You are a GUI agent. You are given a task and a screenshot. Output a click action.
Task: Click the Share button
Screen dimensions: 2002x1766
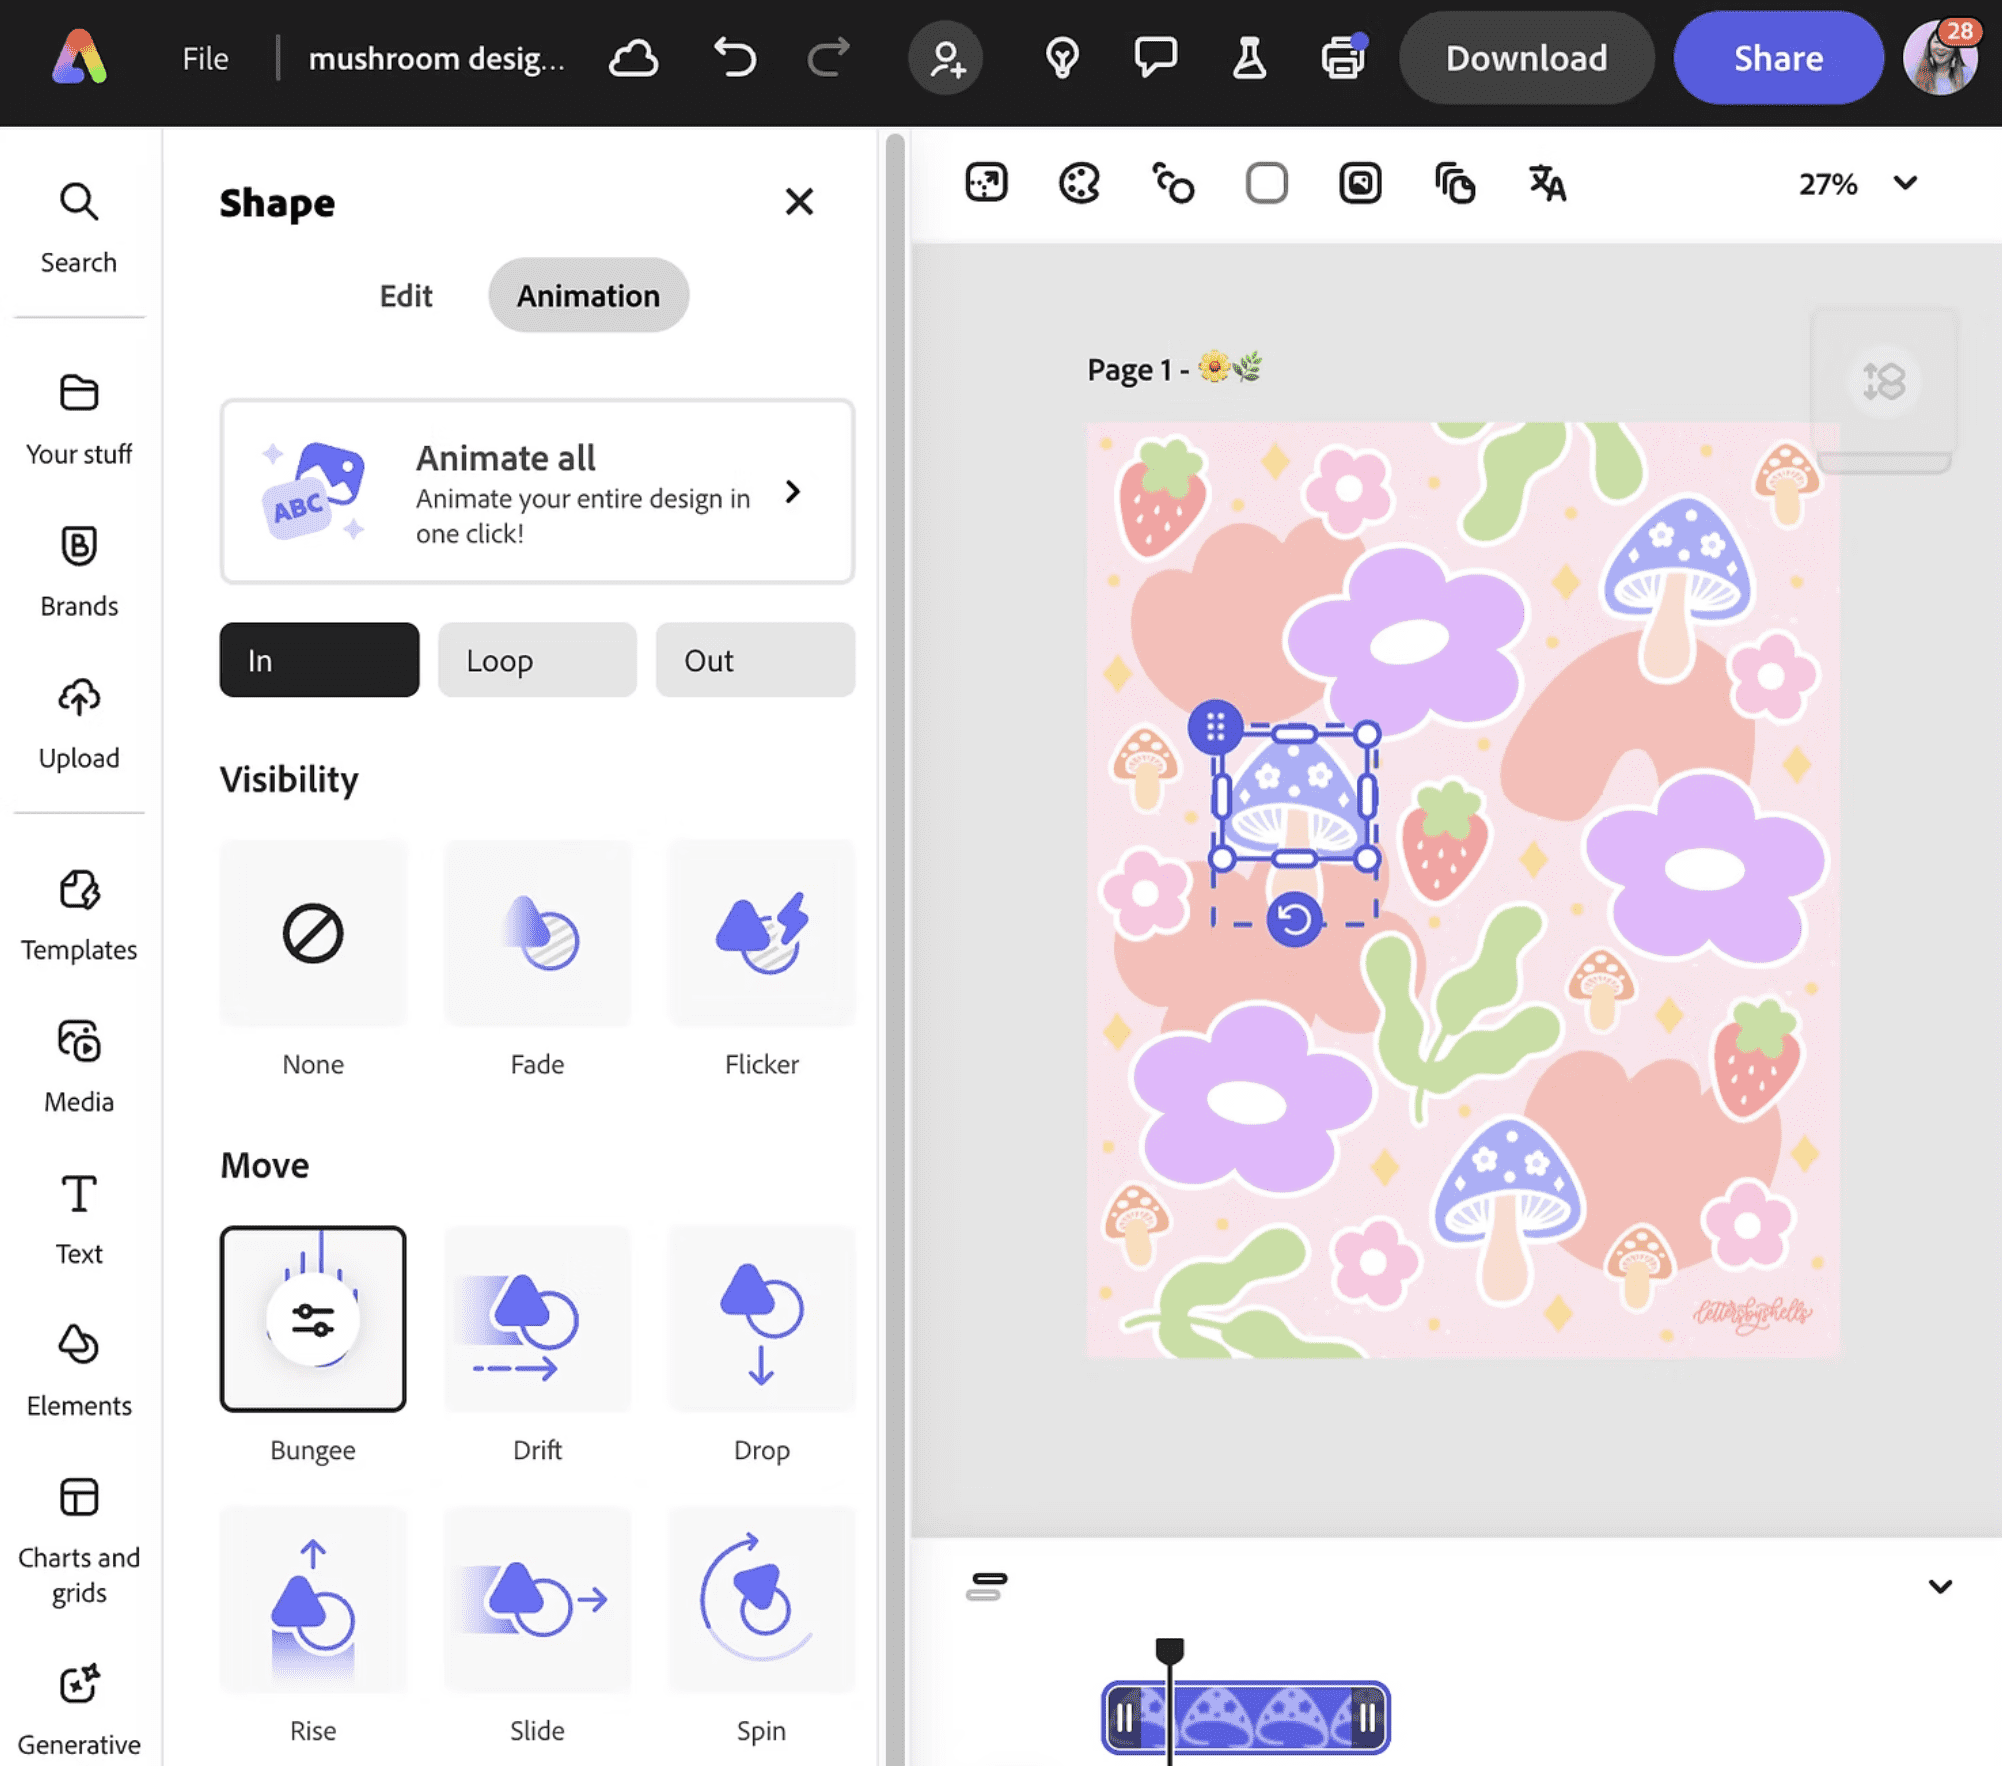(x=1778, y=58)
